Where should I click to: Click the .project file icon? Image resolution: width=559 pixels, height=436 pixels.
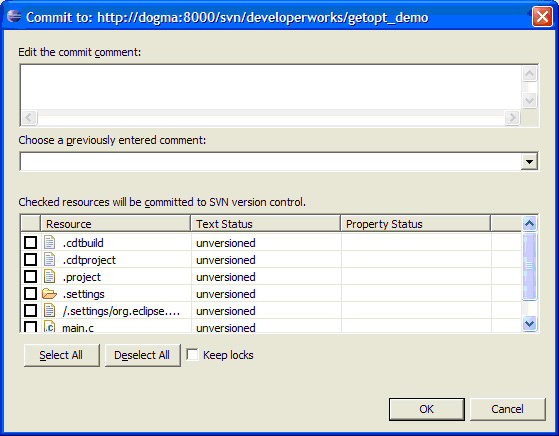(x=50, y=277)
